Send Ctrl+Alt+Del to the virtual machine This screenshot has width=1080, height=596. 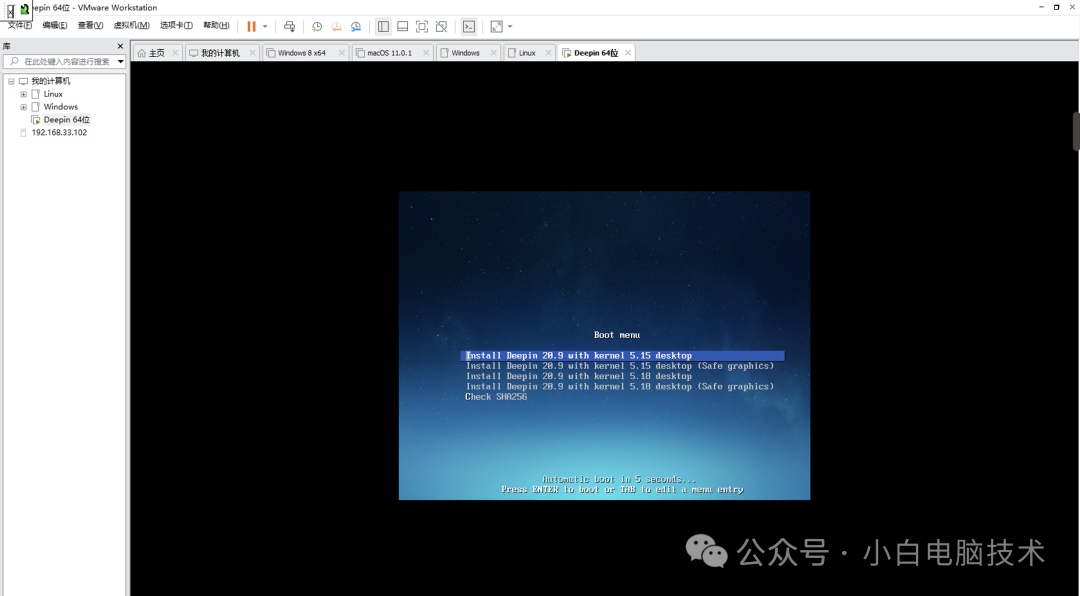(289, 26)
